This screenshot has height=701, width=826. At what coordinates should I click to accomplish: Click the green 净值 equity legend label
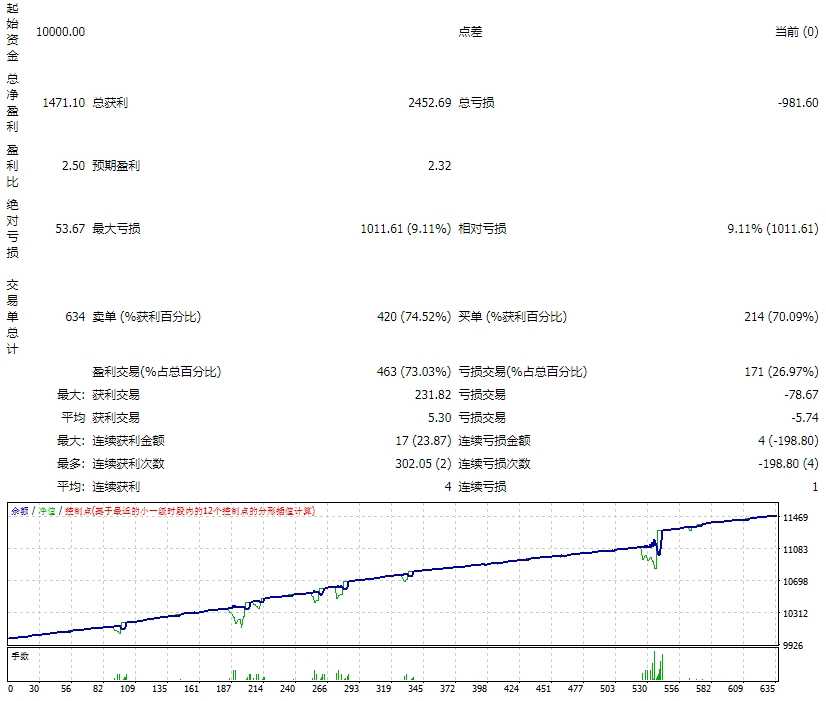pyautogui.click(x=47, y=510)
